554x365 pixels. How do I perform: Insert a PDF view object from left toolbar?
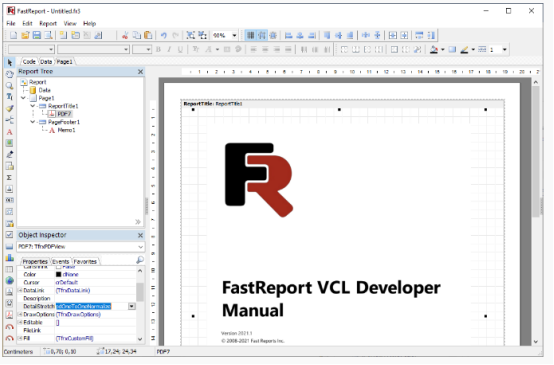[x=10, y=315]
